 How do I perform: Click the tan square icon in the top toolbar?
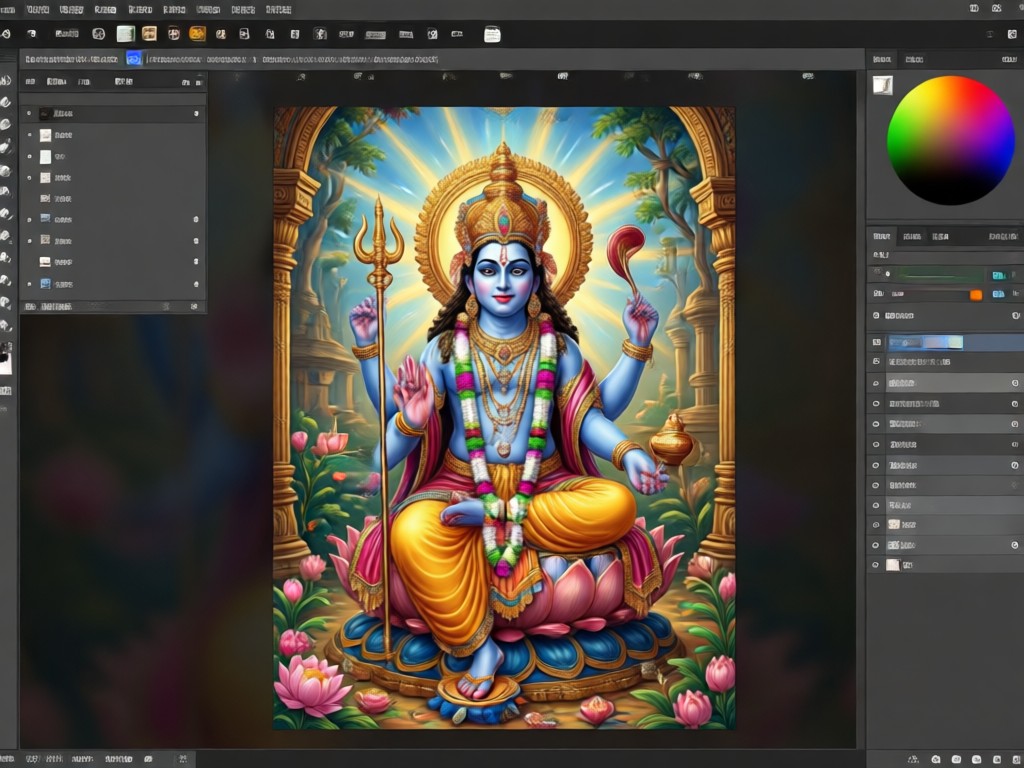(150, 33)
